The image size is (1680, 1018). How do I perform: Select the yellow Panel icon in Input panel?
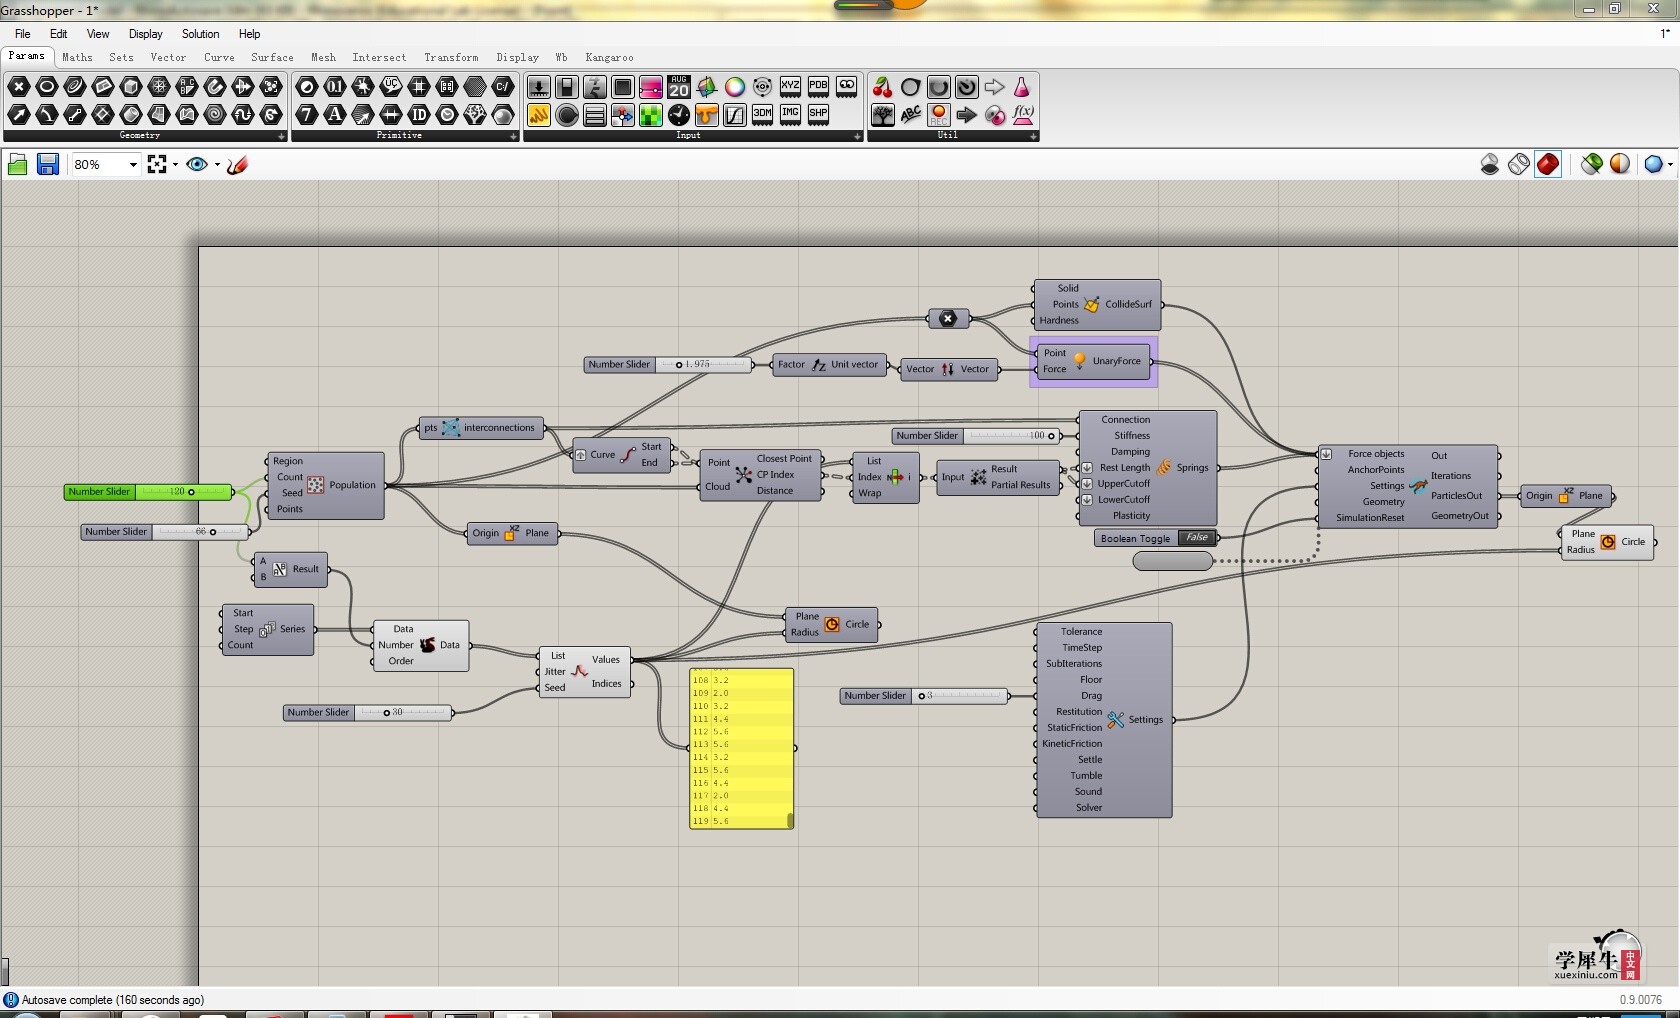click(x=539, y=115)
